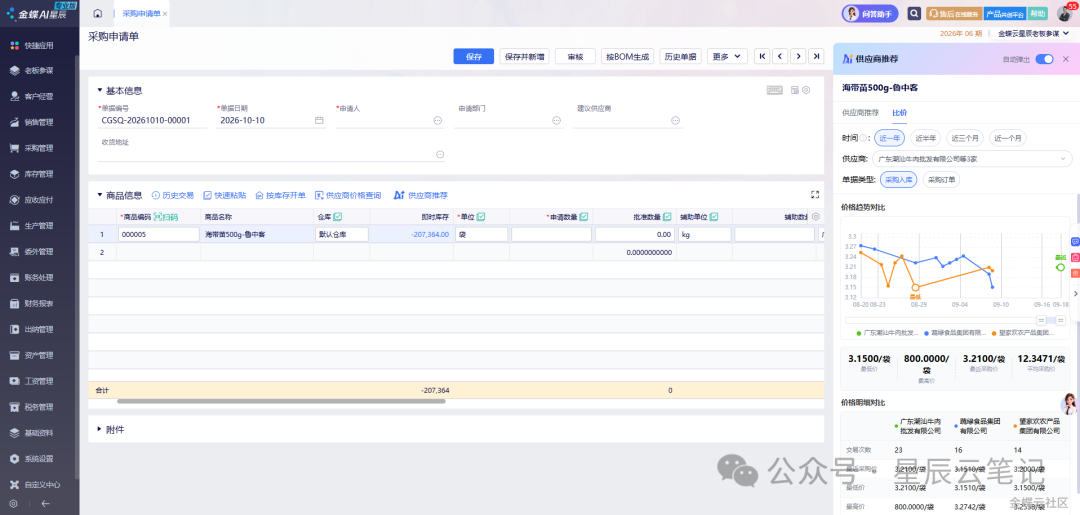Image resolution: width=1080 pixels, height=515 pixels.
Task: Click the top bar search magnifier icon
Action: (x=914, y=13)
